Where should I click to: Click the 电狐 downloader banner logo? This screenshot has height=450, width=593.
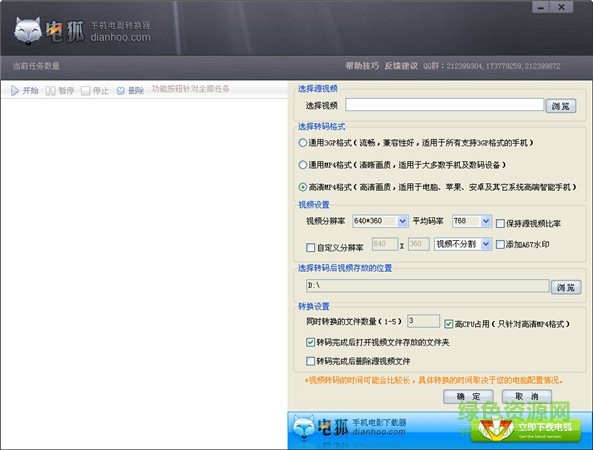tap(321, 428)
